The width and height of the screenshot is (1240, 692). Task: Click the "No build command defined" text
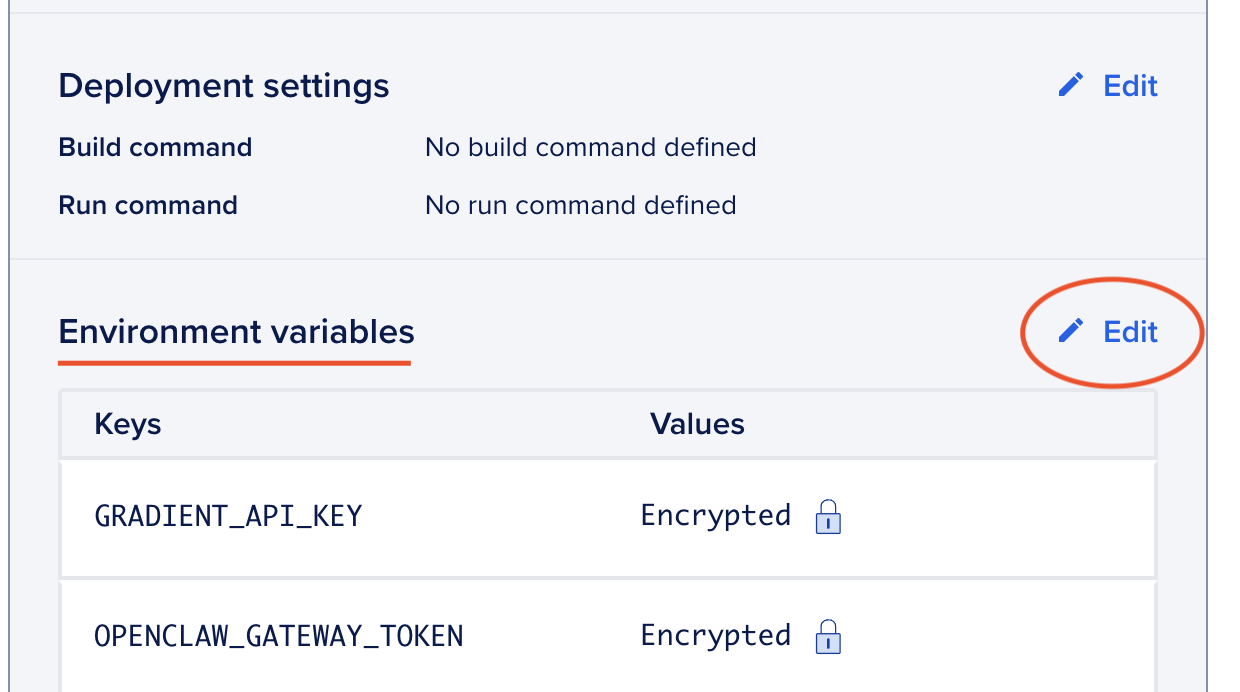click(590, 148)
